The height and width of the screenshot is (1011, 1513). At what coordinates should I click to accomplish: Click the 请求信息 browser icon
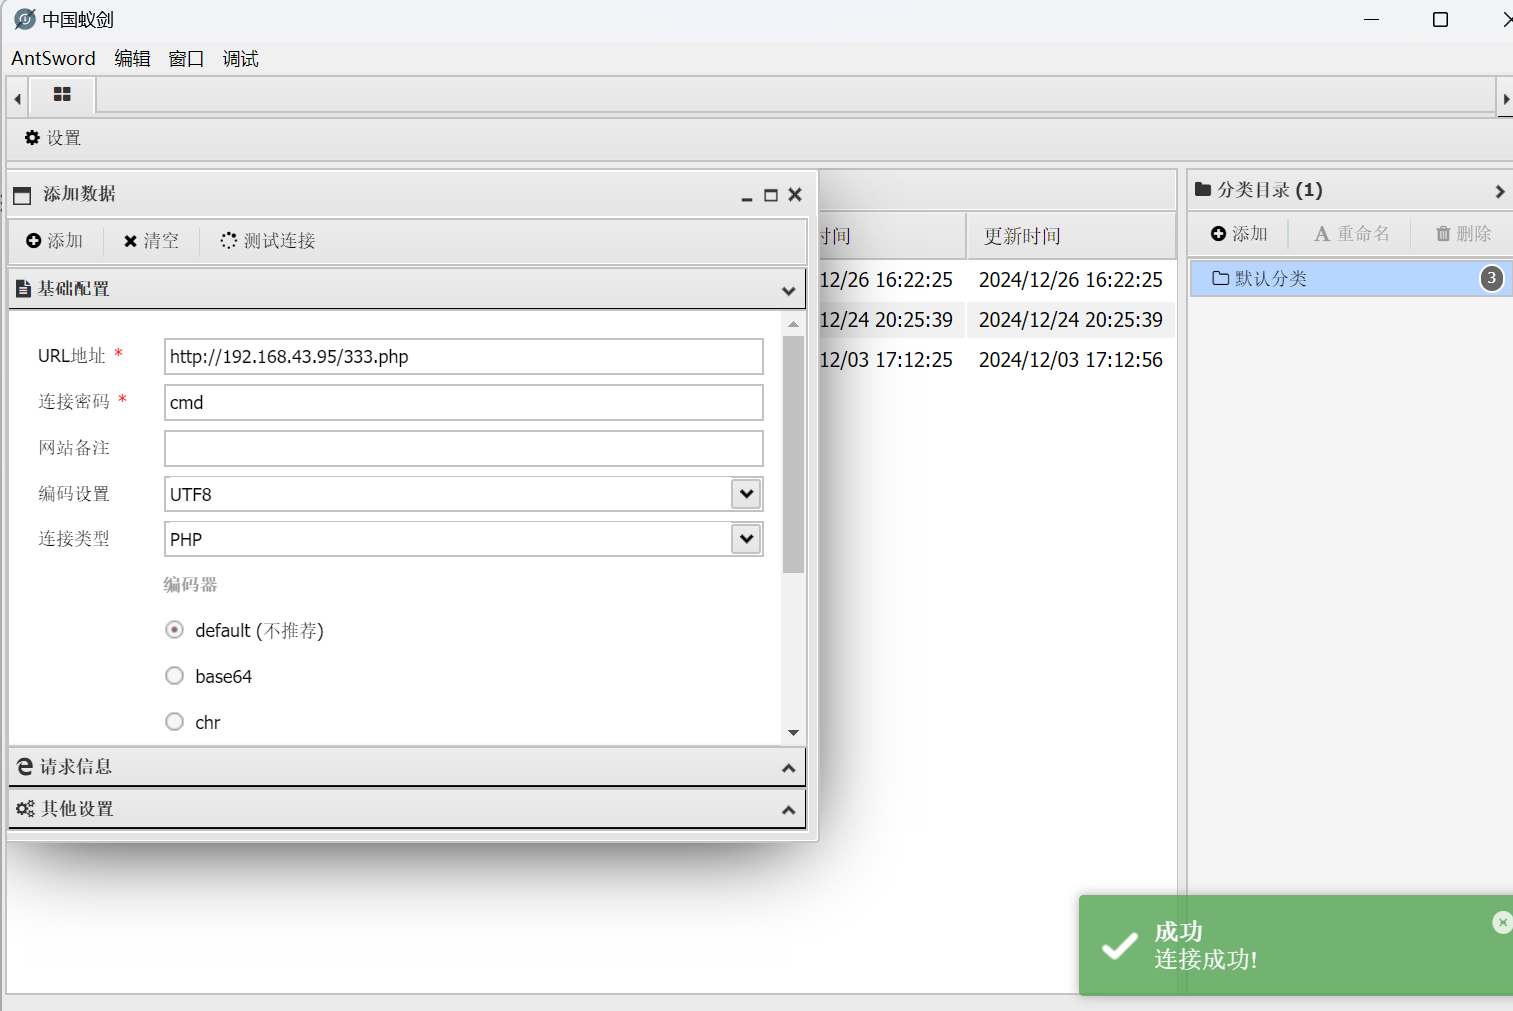point(25,767)
